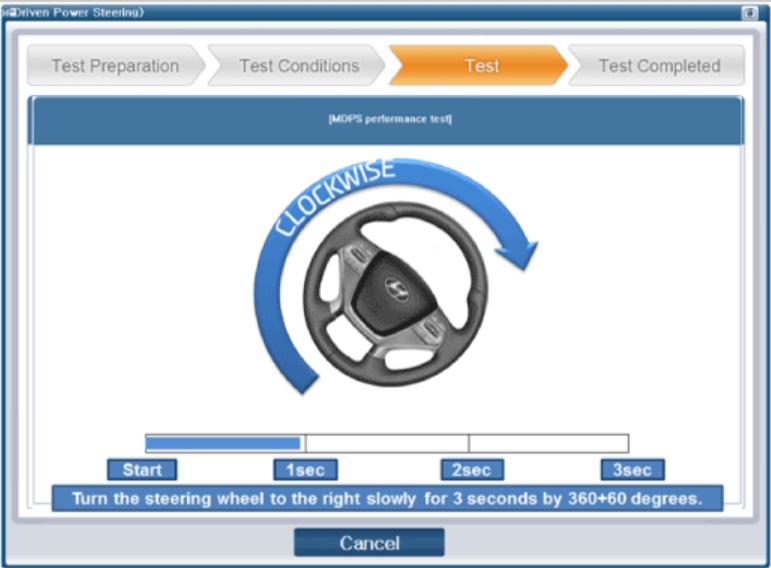The height and width of the screenshot is (568, 771).
Task: Select the highlighted Test step tab
Action: [x=479, y=65]
